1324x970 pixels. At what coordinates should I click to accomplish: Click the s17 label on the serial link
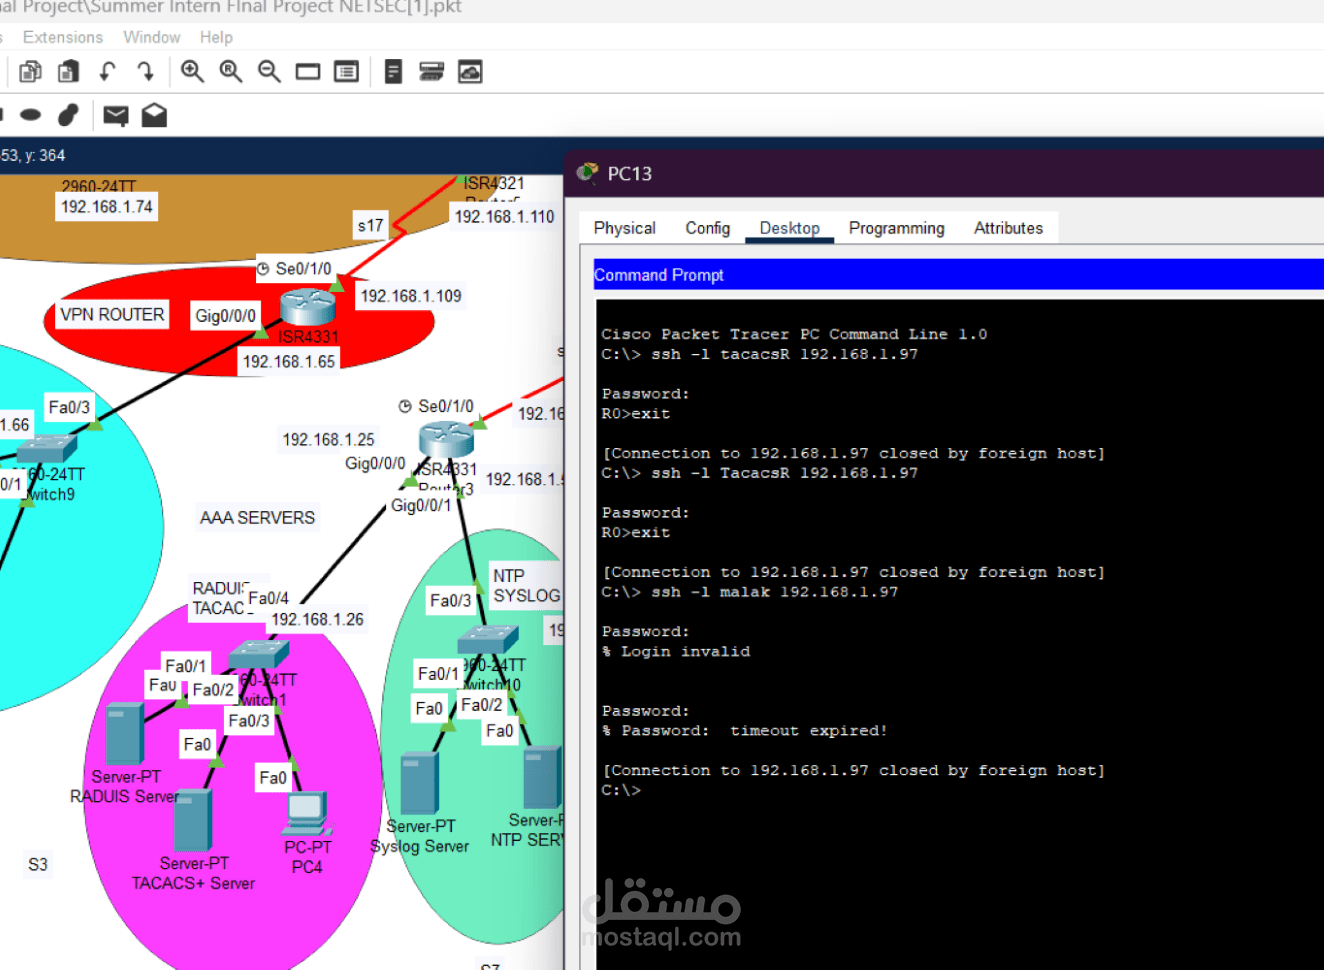click(370, 226)
